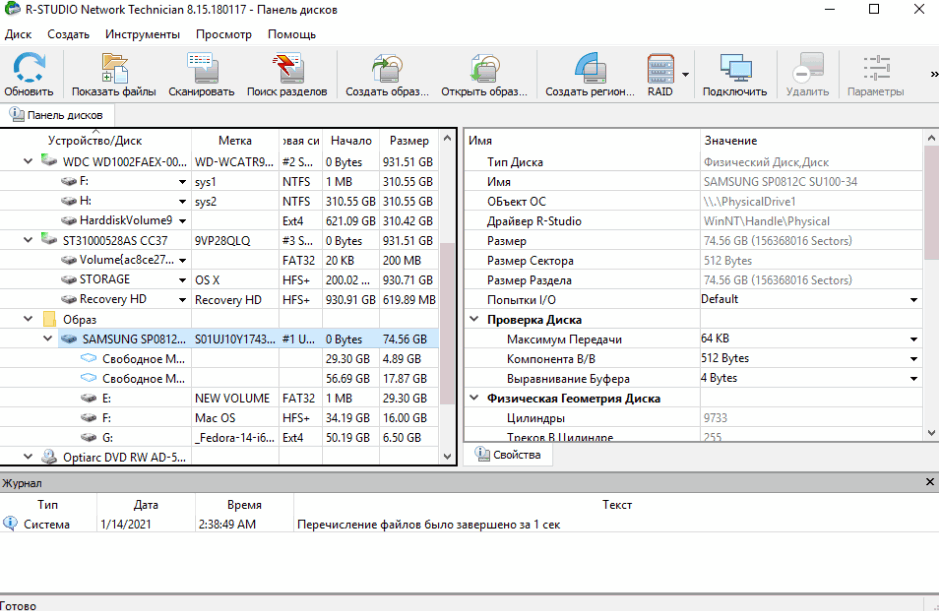This screenshot has height=611, width=939.
Task: Click the SAMSUNG SP0812 image disk icon
Action: click(69, 339)
